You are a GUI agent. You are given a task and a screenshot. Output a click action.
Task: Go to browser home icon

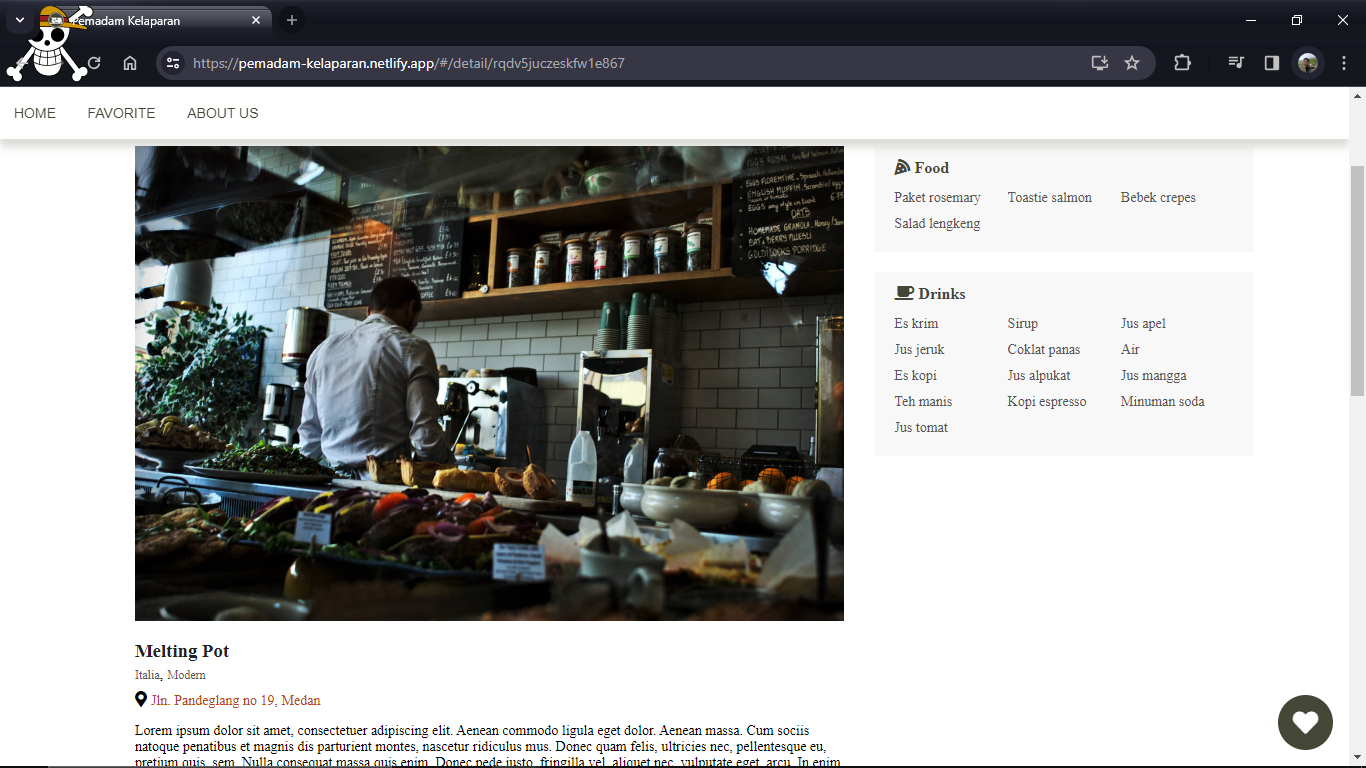(x=130, y=63)
